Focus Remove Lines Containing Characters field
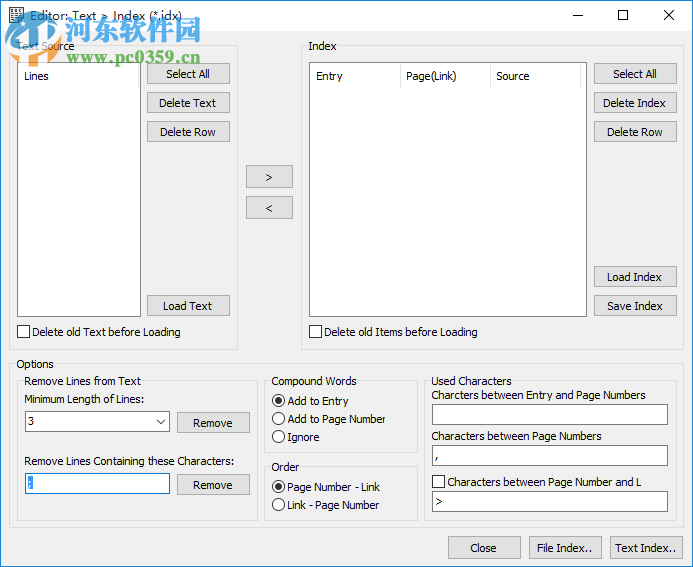693x567 pixels. coord(97,483)
